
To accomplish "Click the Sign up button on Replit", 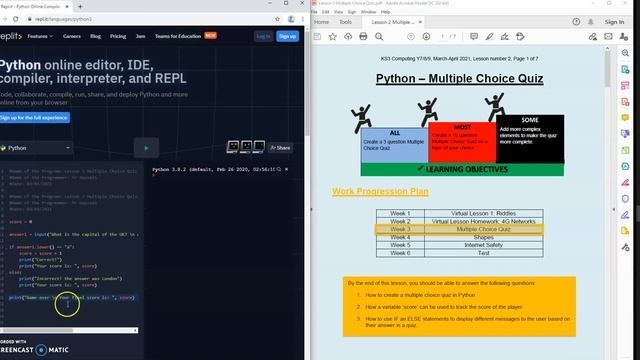I will 287,36.
